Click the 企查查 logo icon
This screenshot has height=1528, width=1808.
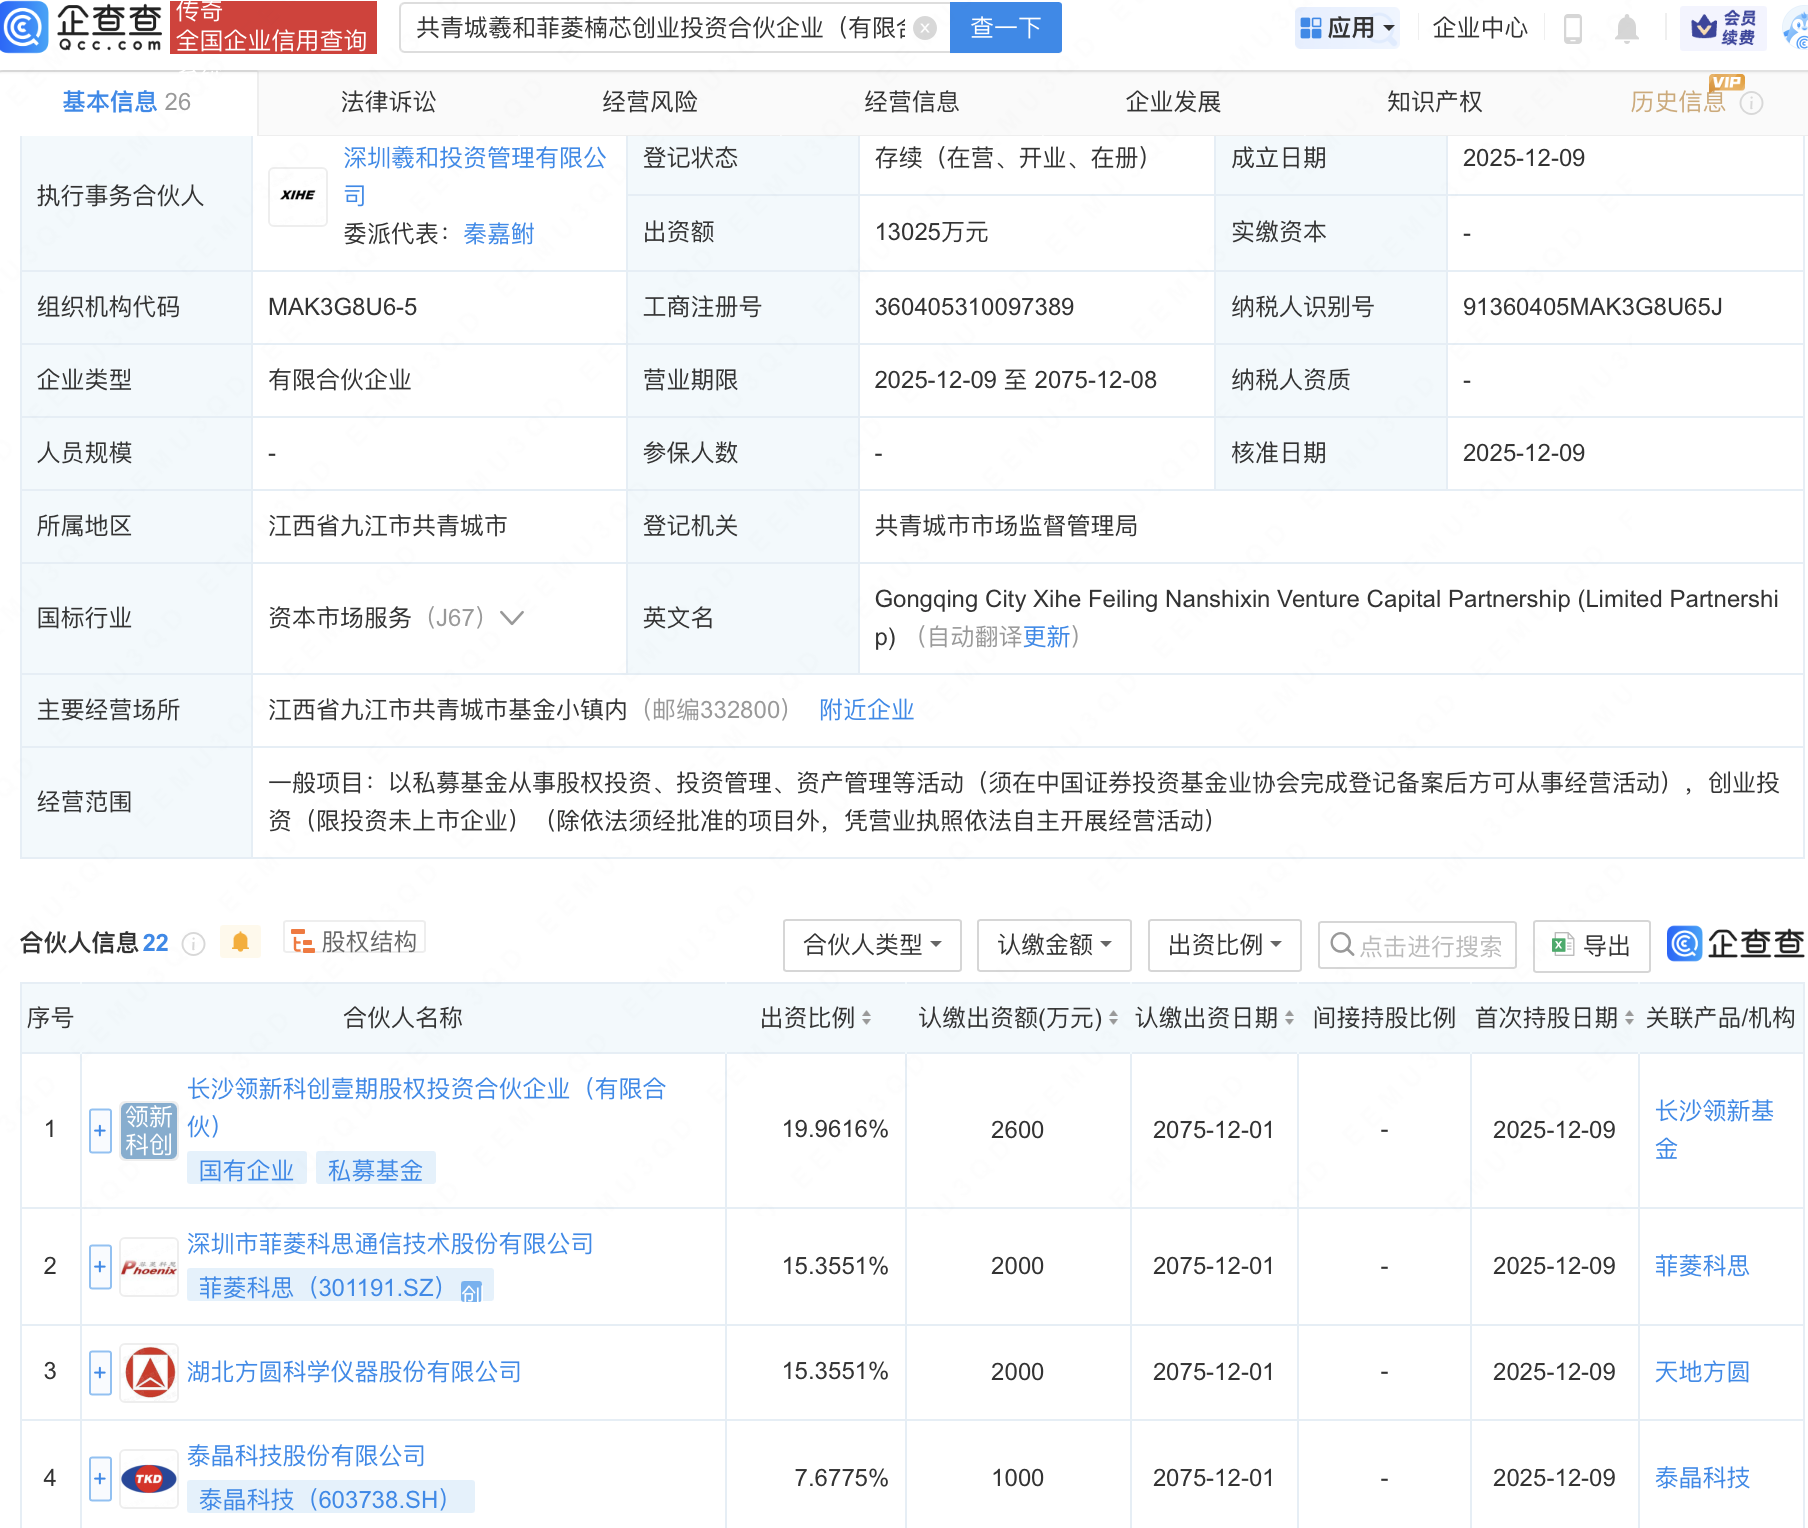[x=27, y=27]
